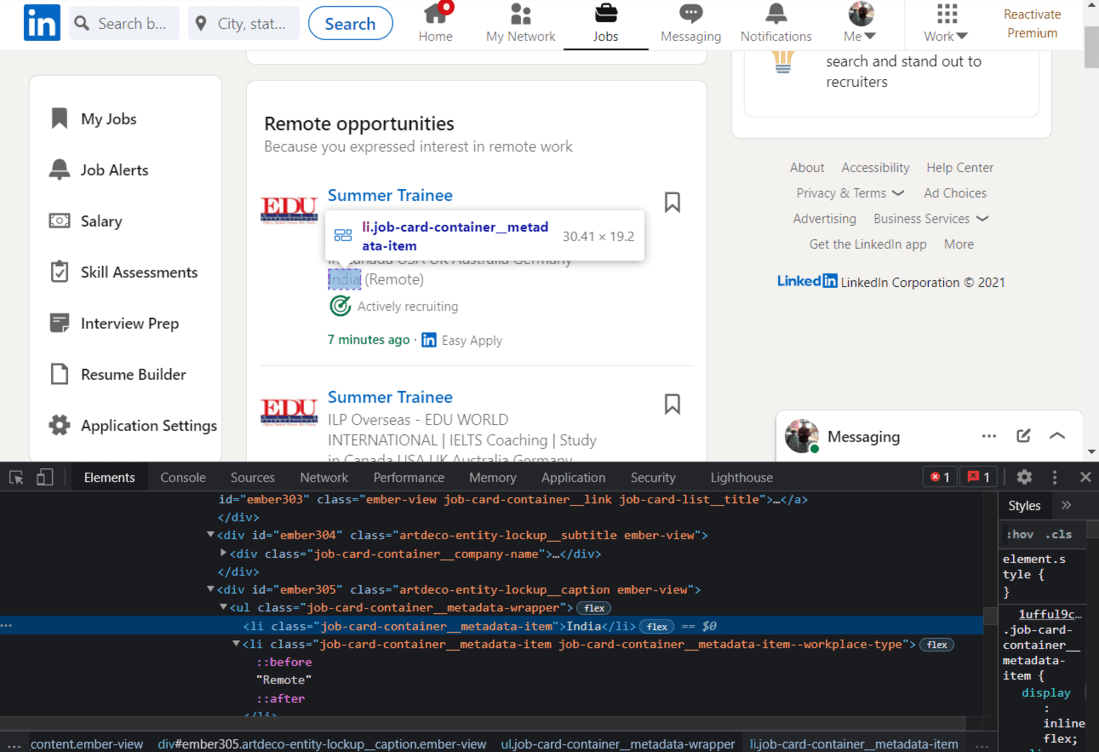Activate DevTools element inspector tool

(16, 477)
